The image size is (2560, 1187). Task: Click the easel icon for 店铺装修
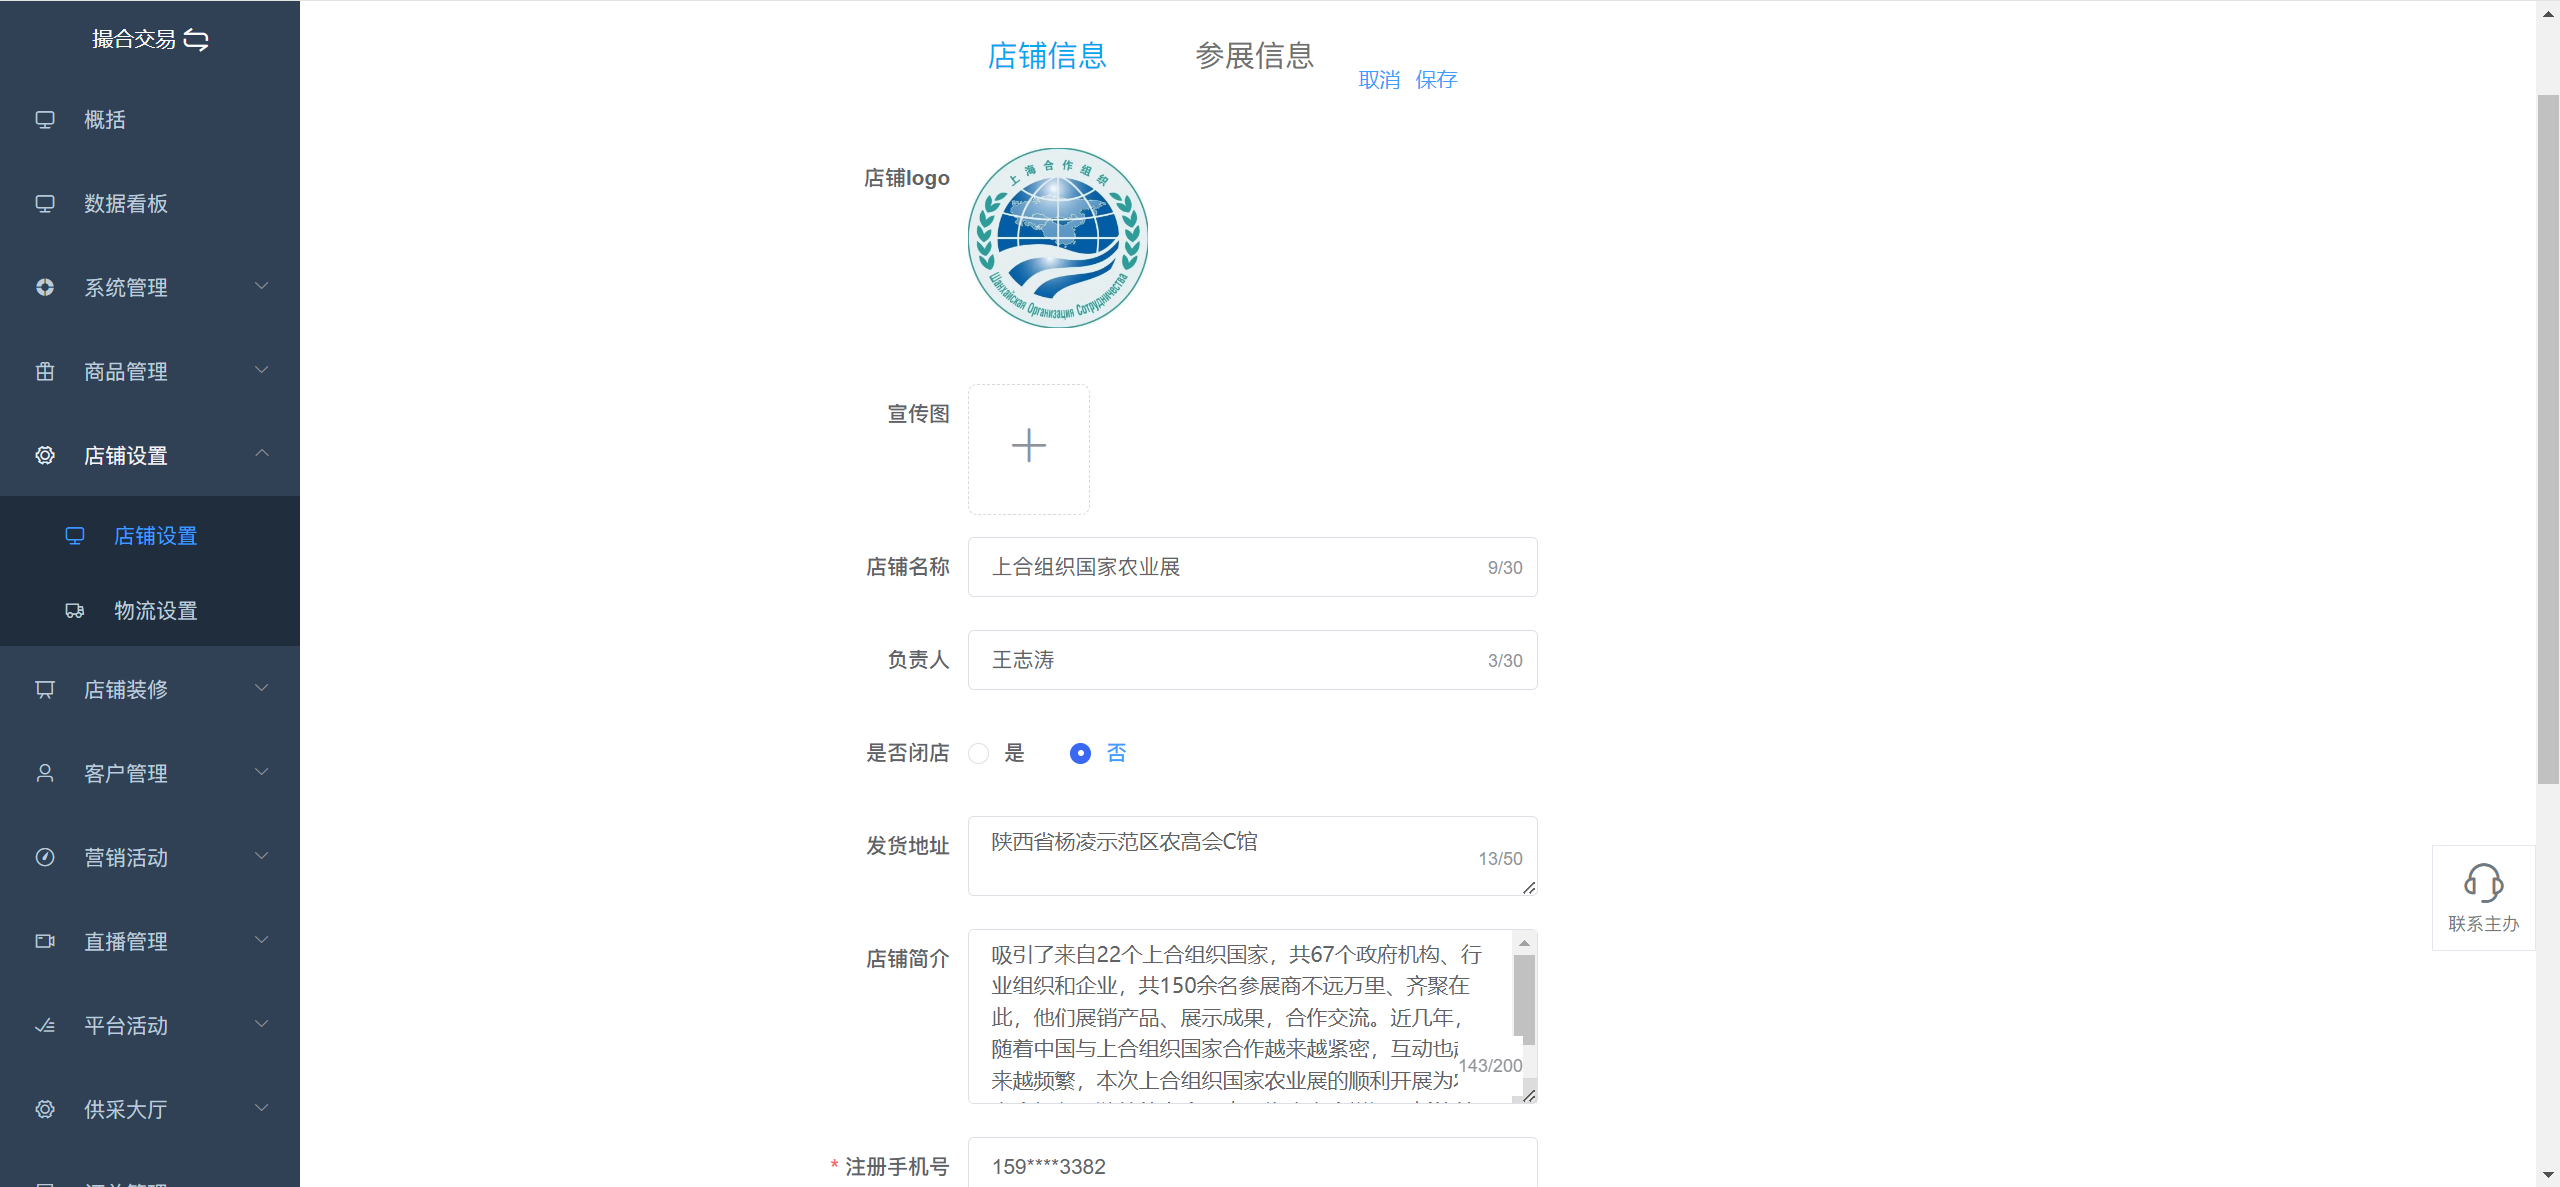point(45,690)
